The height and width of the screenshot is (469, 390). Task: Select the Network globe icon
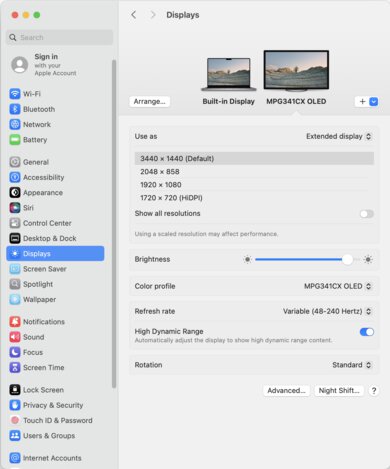point(15,124)
